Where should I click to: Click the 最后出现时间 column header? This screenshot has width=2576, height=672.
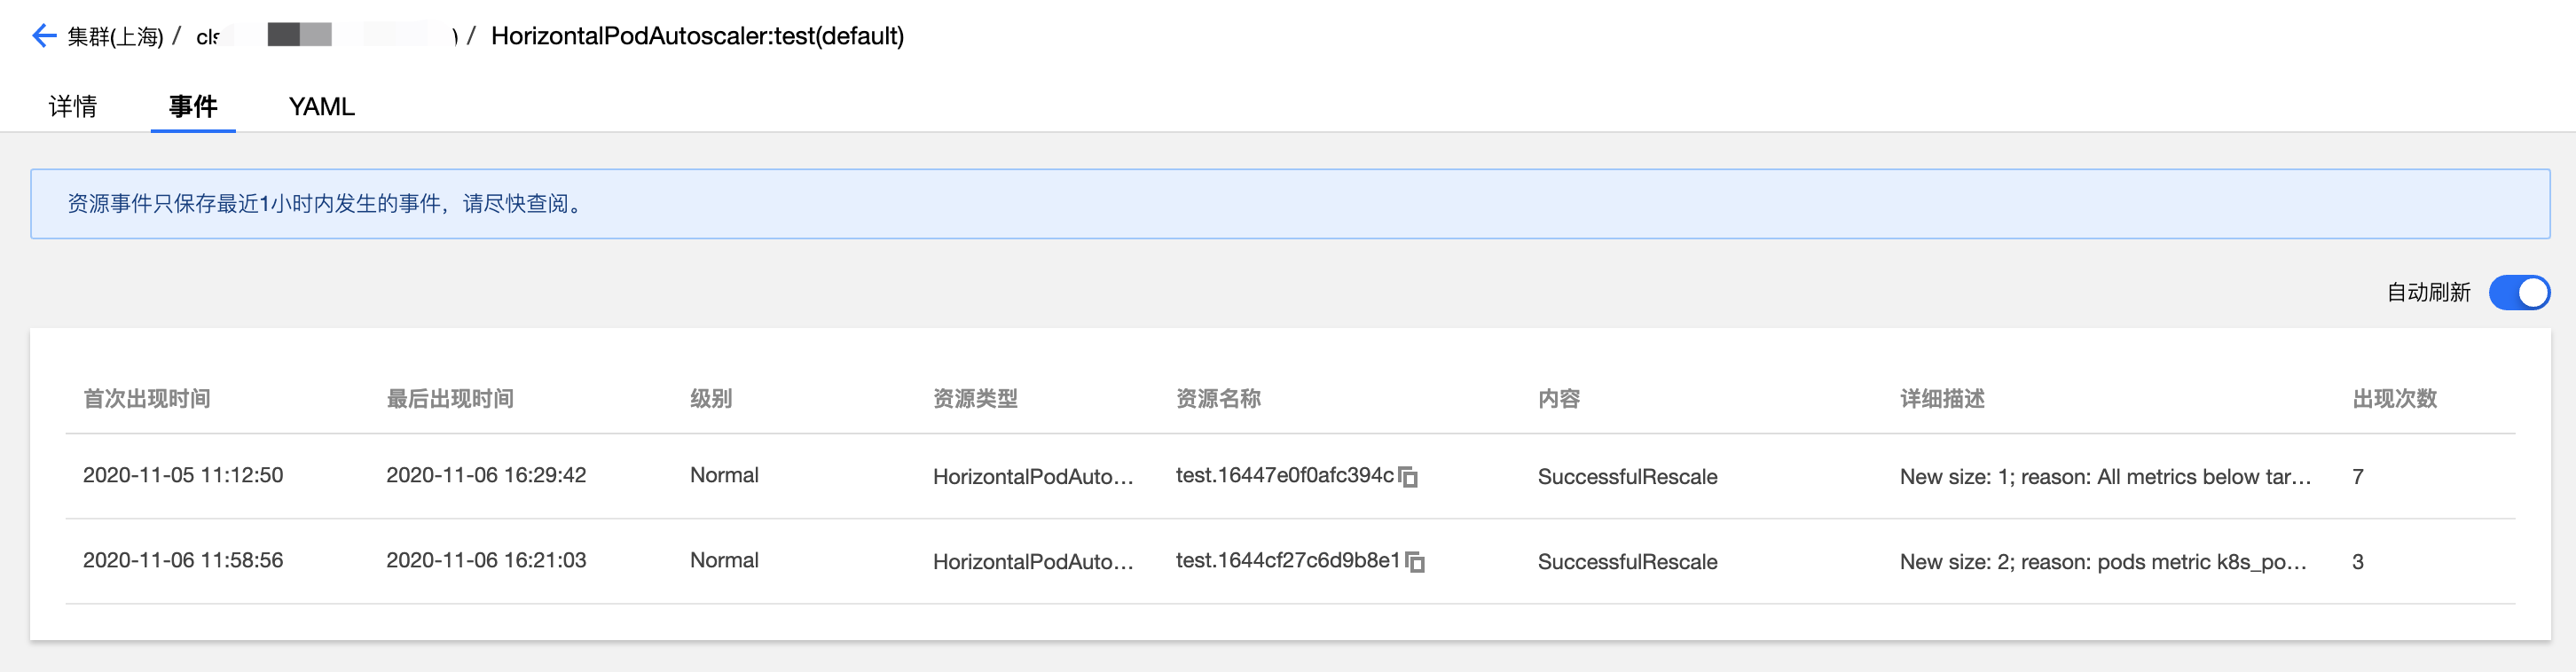450,399
